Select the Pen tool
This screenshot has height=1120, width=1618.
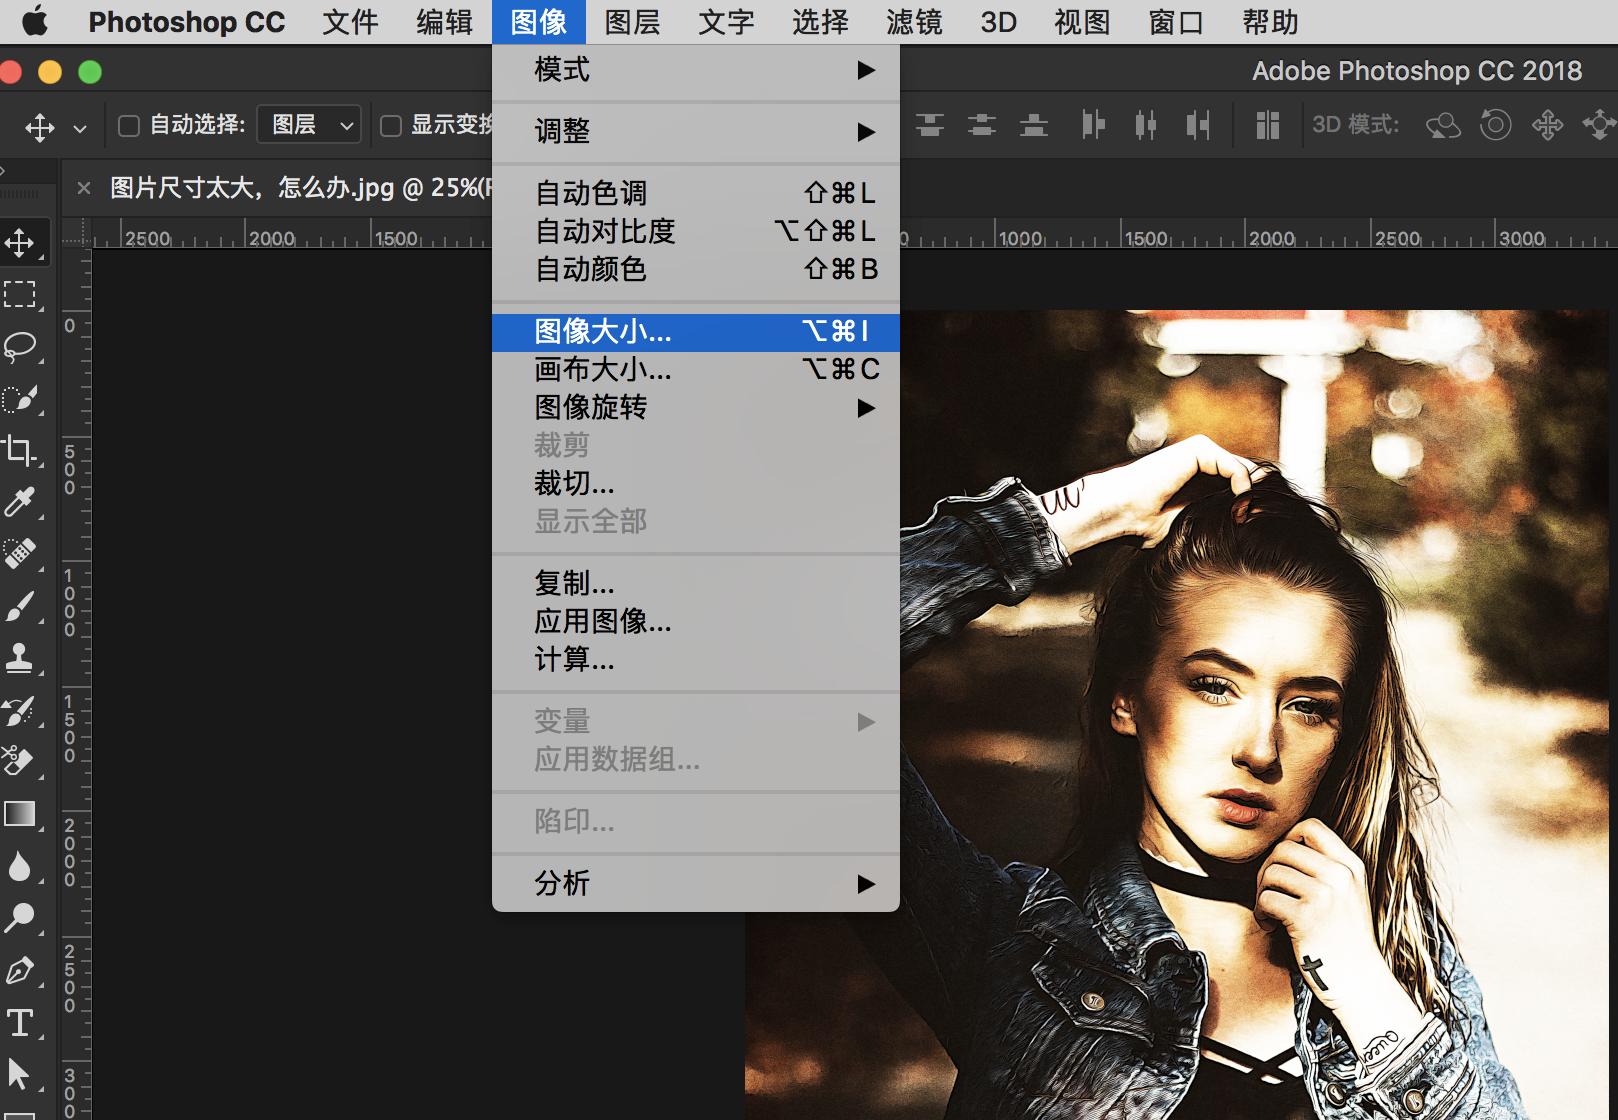pos(22,970)
